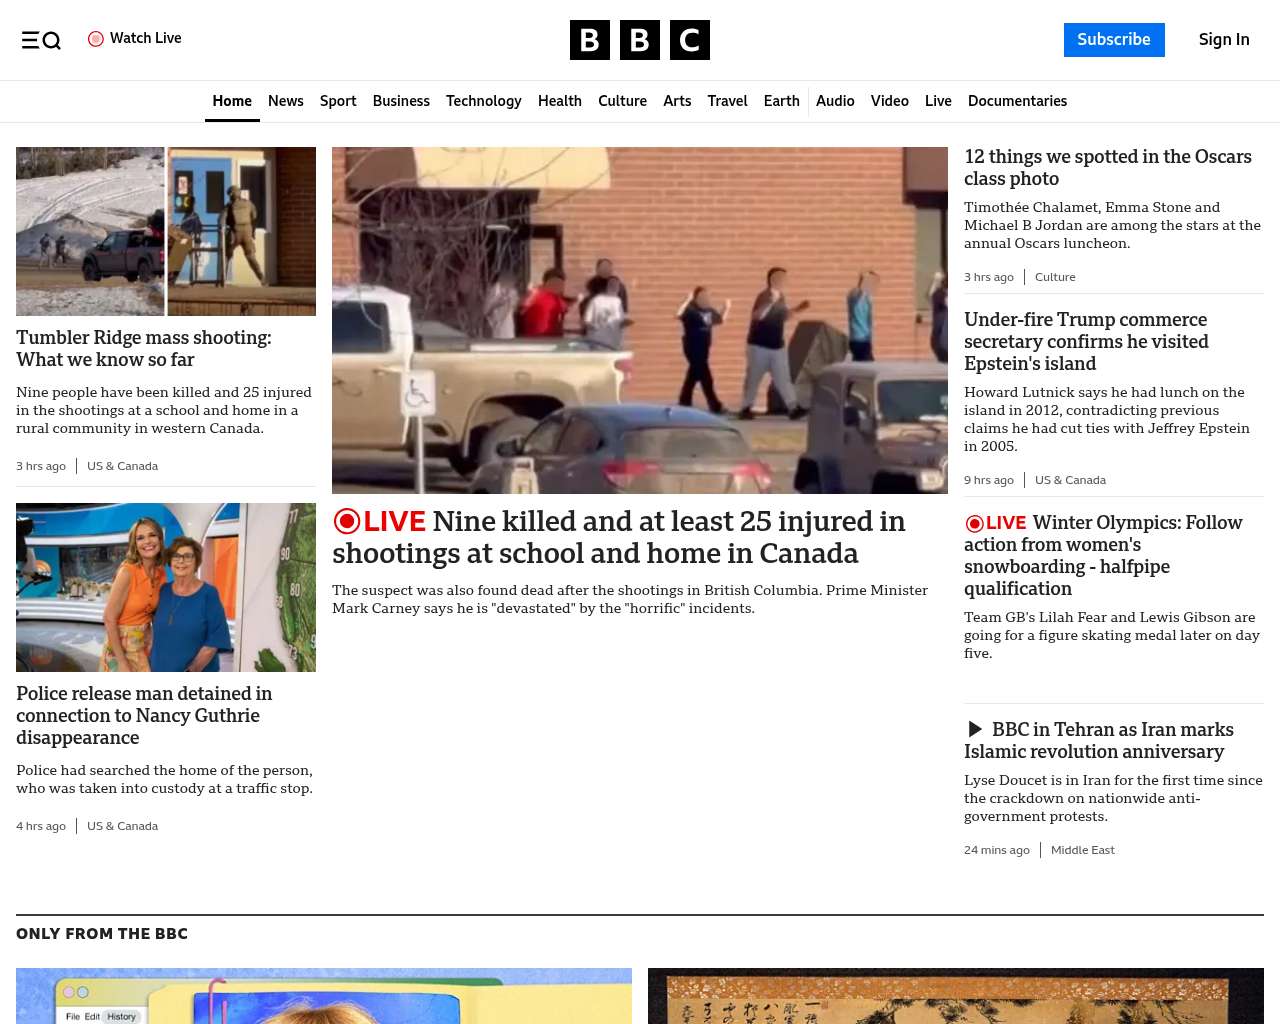
Task: Click the Lyse Doucet in Iran summary
Action: (1113, 798)
